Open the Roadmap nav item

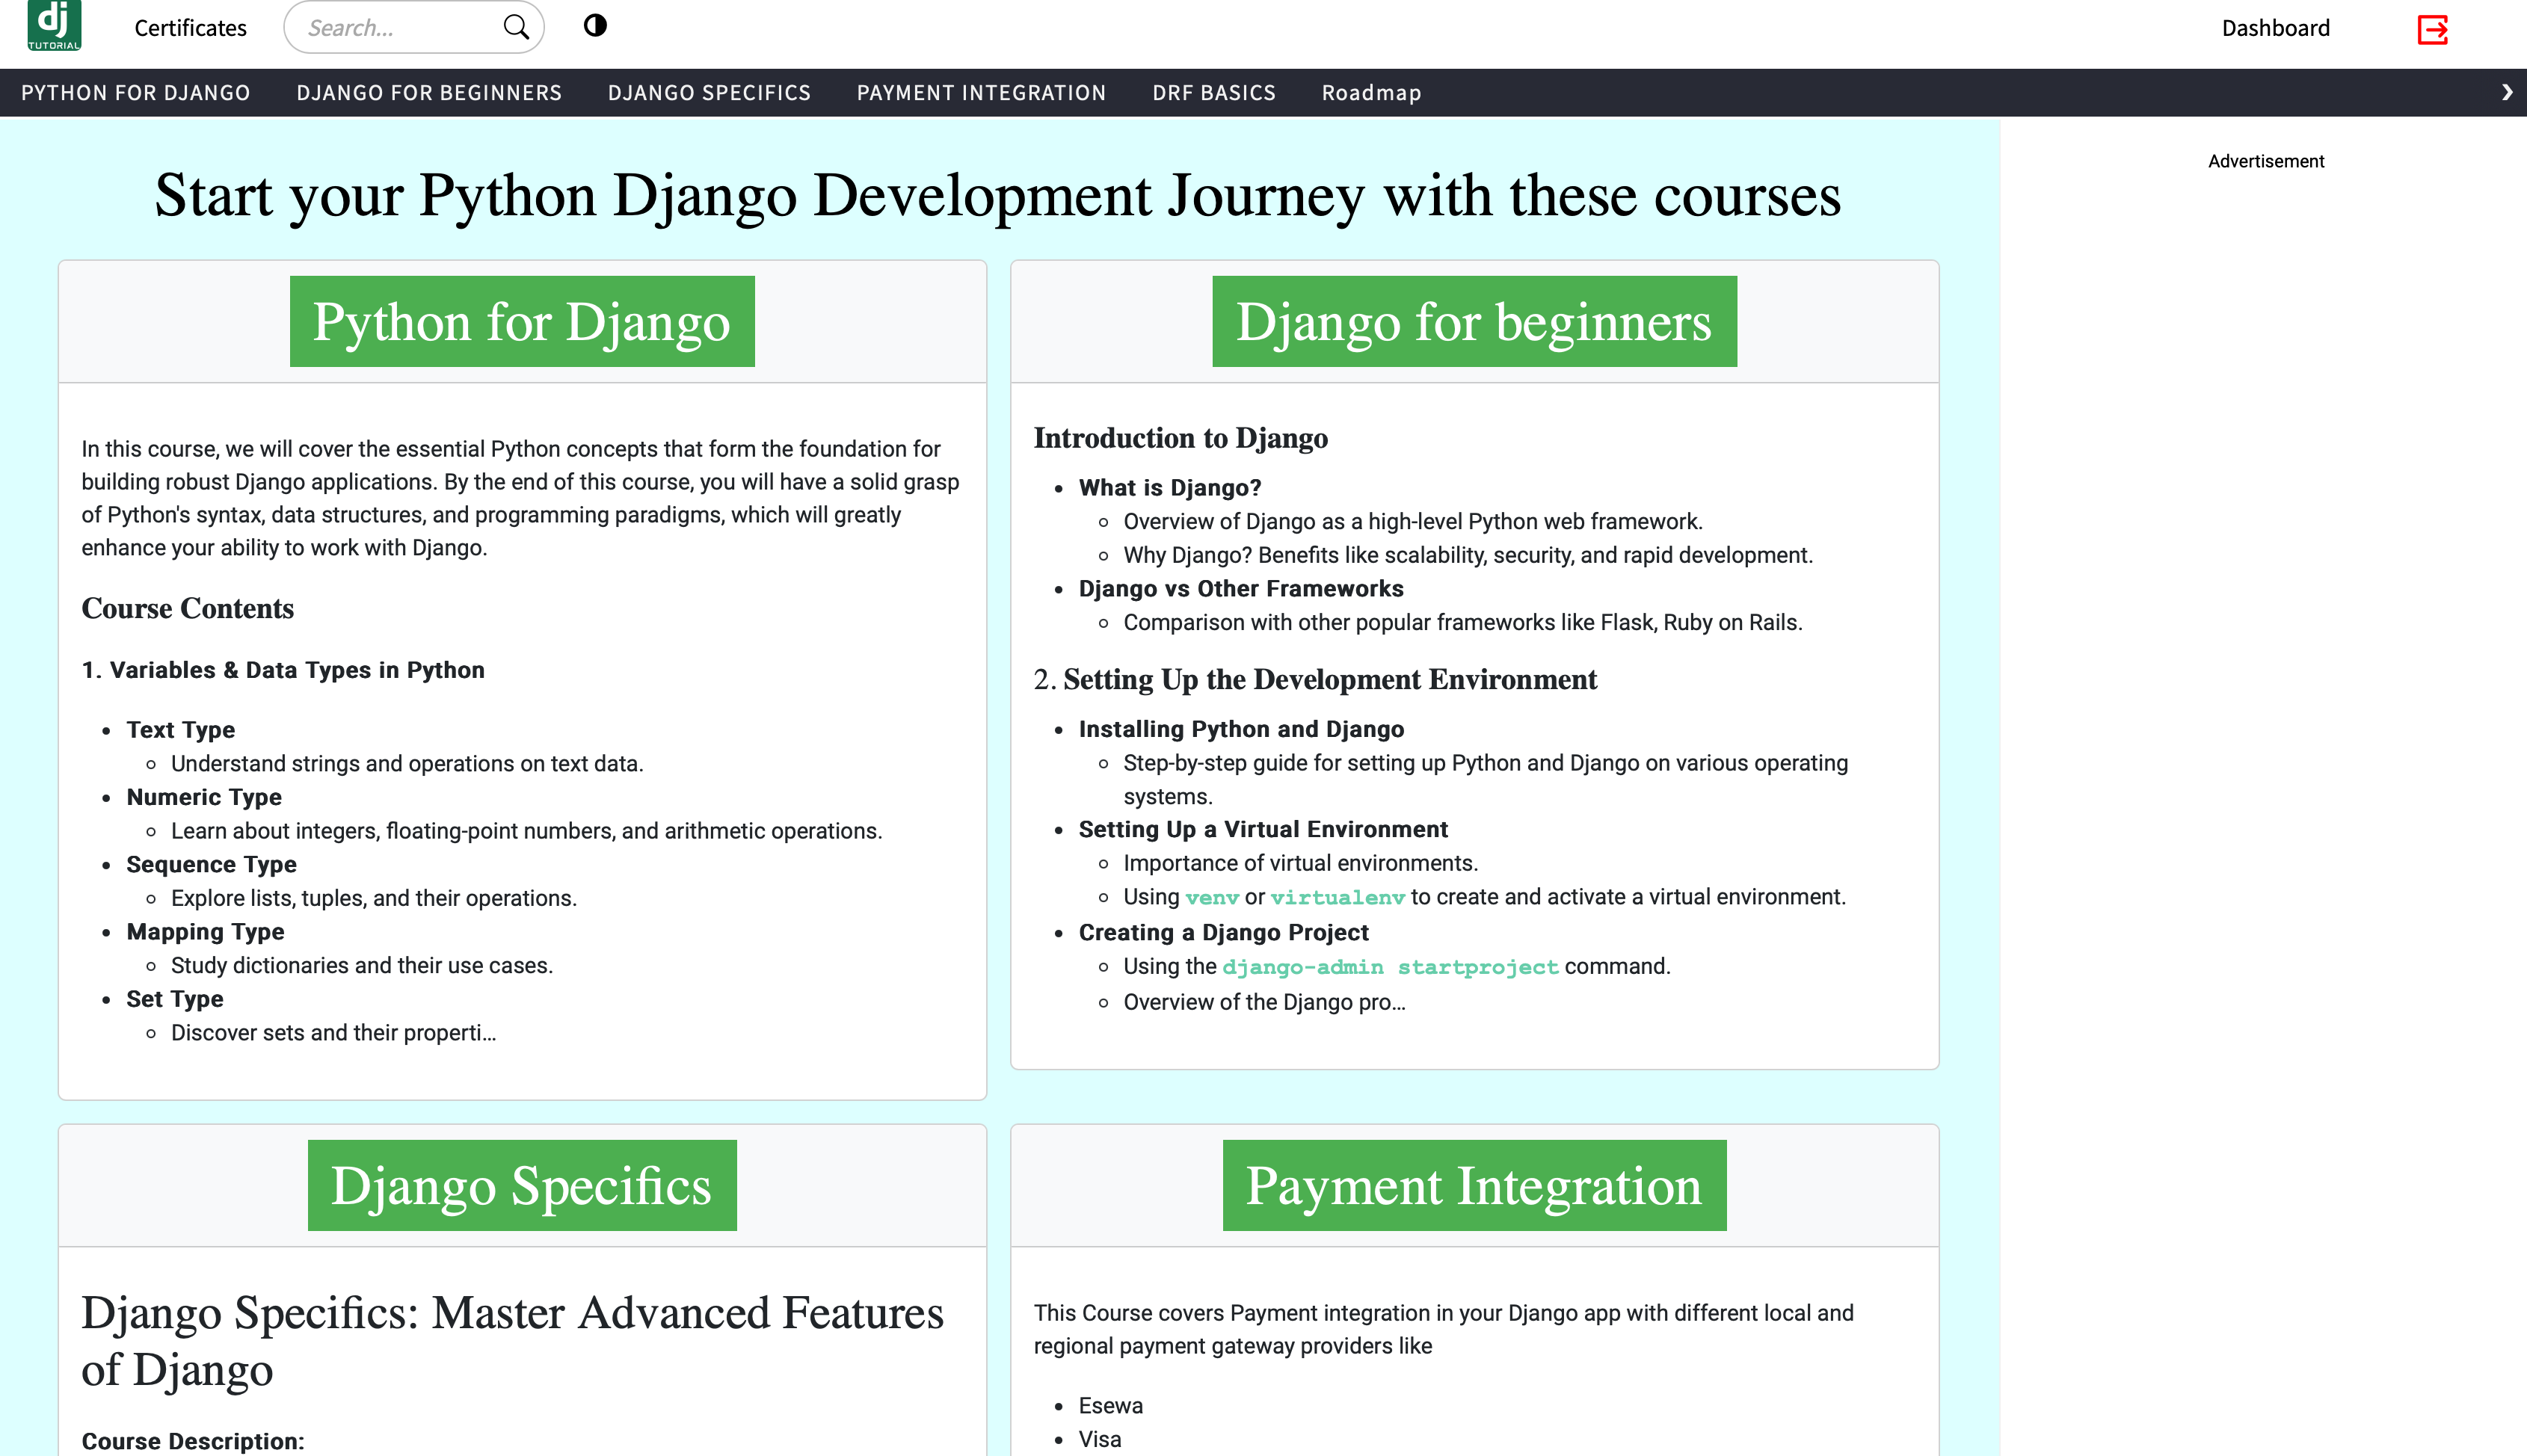coord(1371,93)
